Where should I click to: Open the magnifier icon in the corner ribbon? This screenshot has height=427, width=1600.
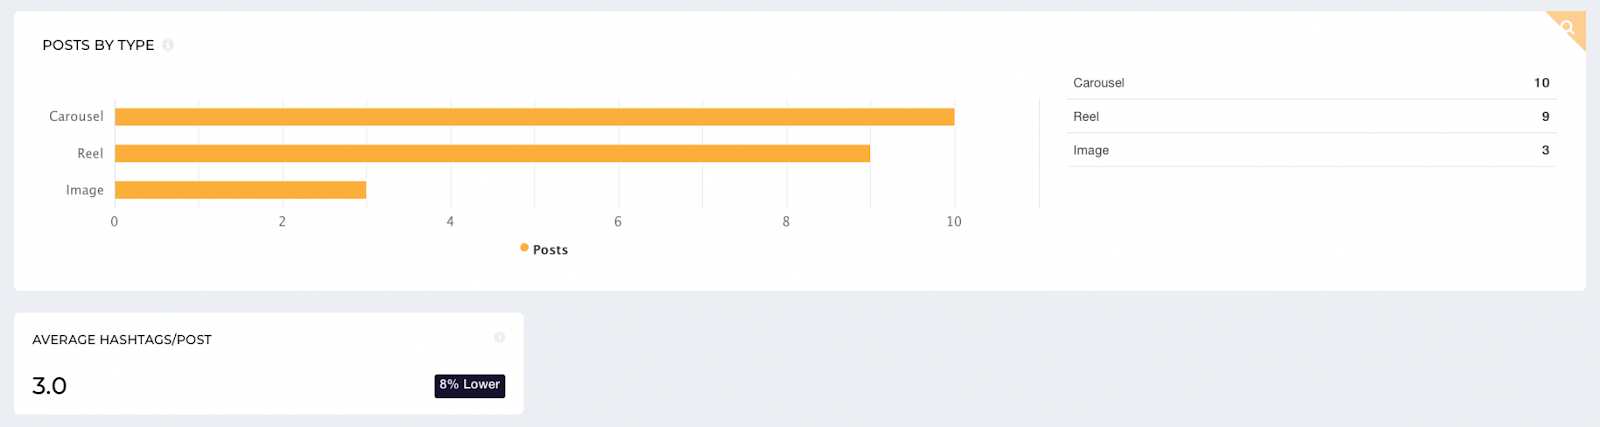tap(1568, 28)
